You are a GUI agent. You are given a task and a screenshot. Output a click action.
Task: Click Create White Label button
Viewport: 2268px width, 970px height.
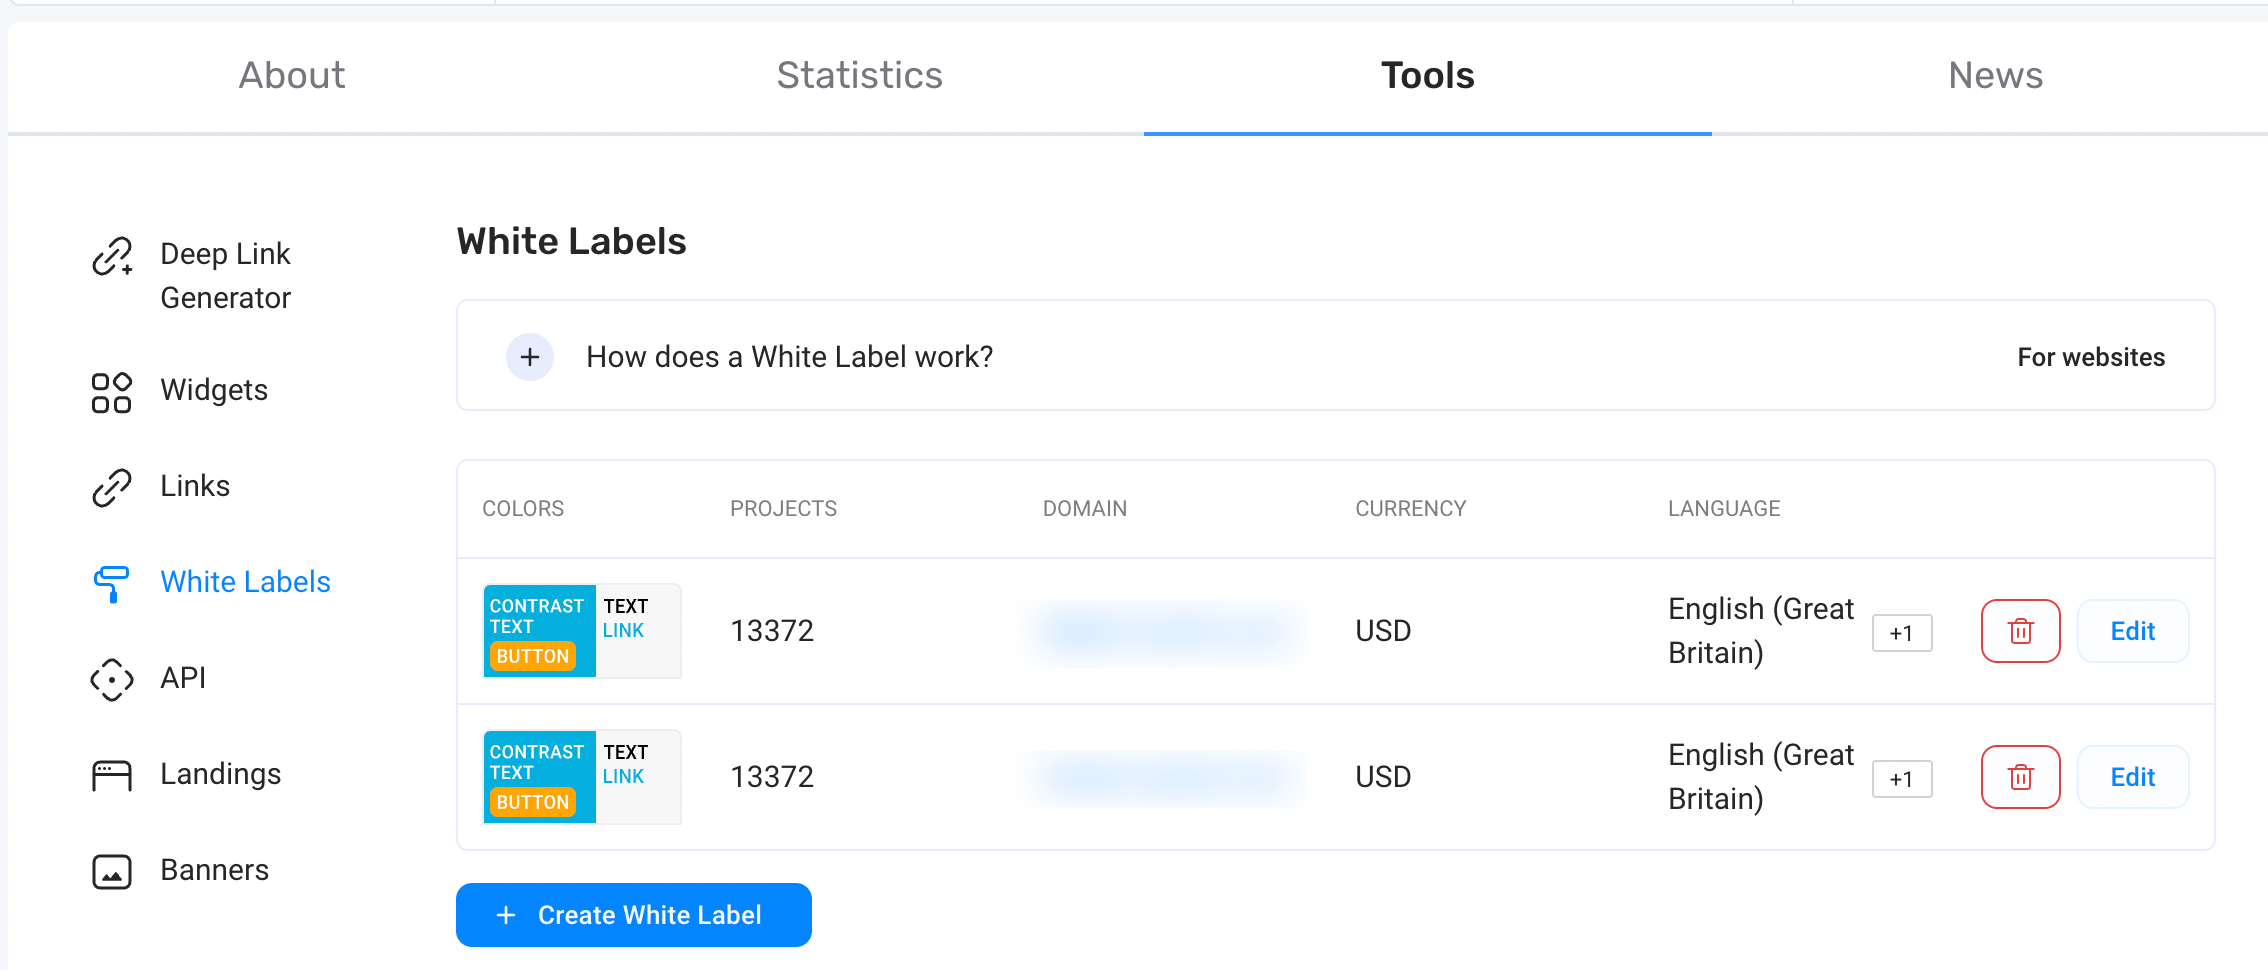(634, 915)
